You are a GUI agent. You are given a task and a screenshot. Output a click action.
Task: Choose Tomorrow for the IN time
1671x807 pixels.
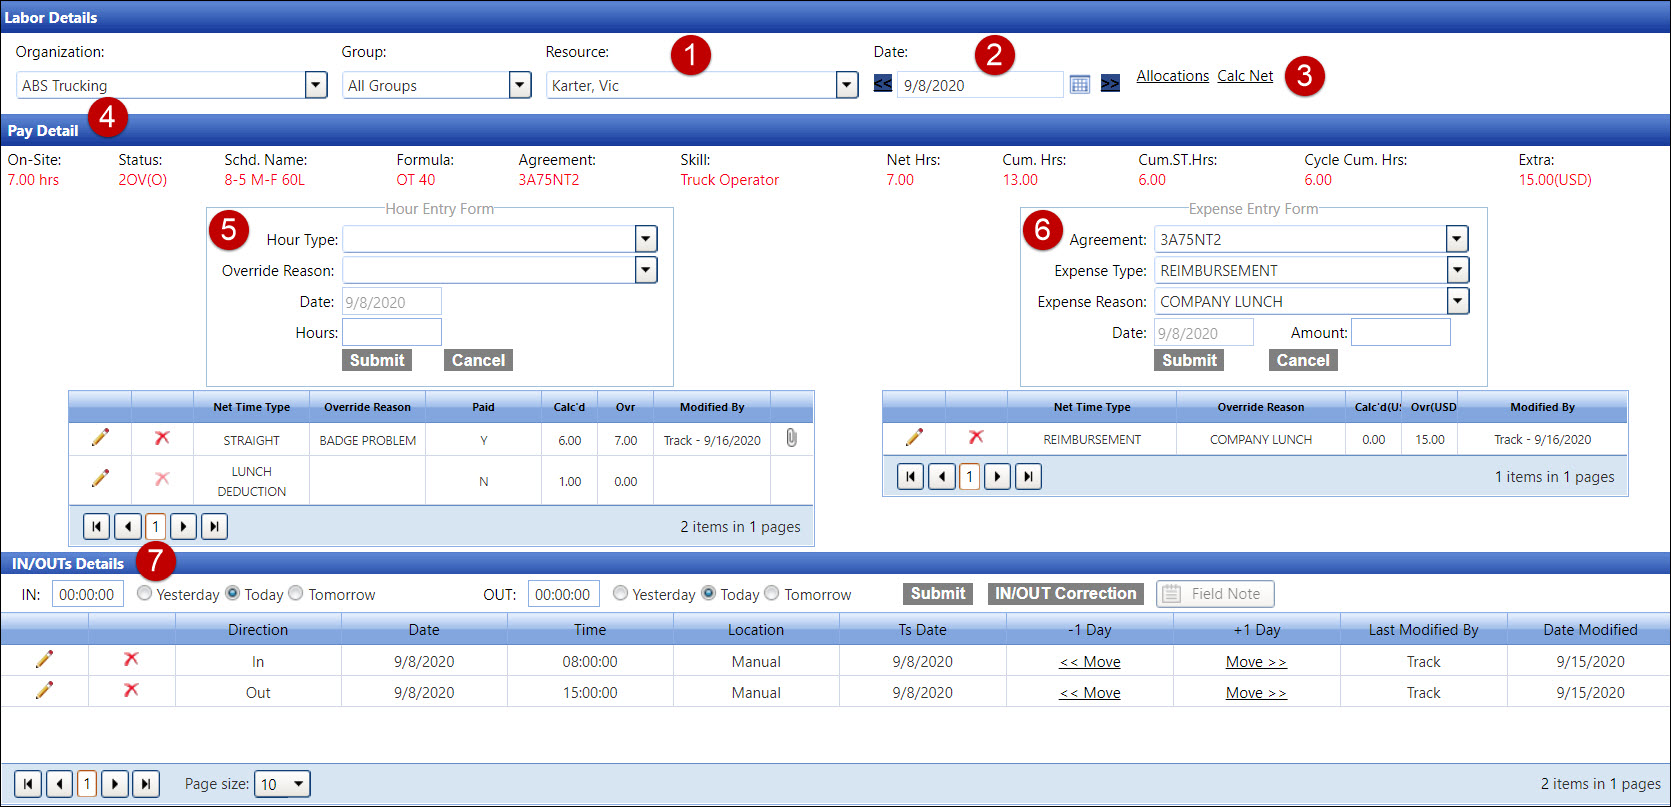(x=296, y=594)
